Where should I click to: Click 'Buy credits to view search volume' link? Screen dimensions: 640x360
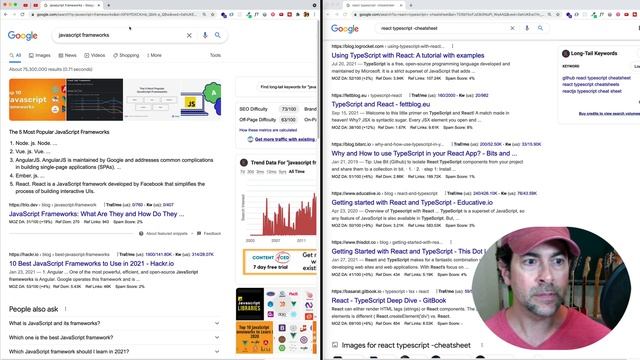tap(609, 113)
